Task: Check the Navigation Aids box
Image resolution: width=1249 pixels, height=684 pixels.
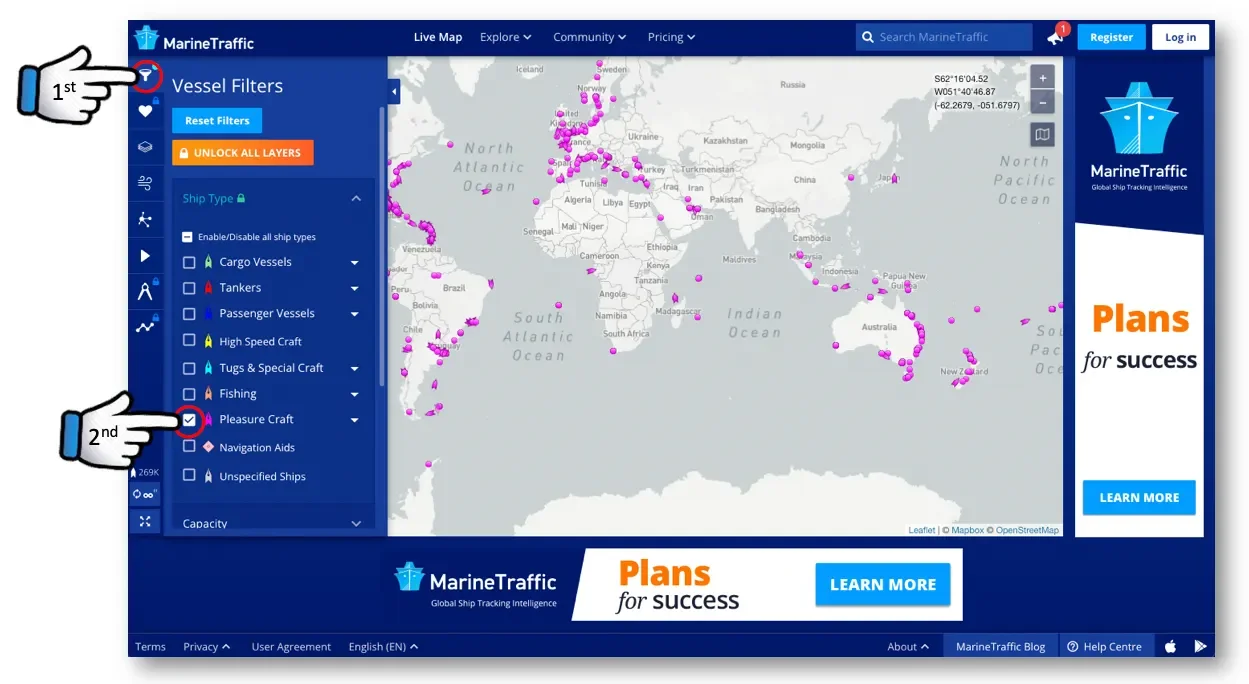Action: point(189,447)
